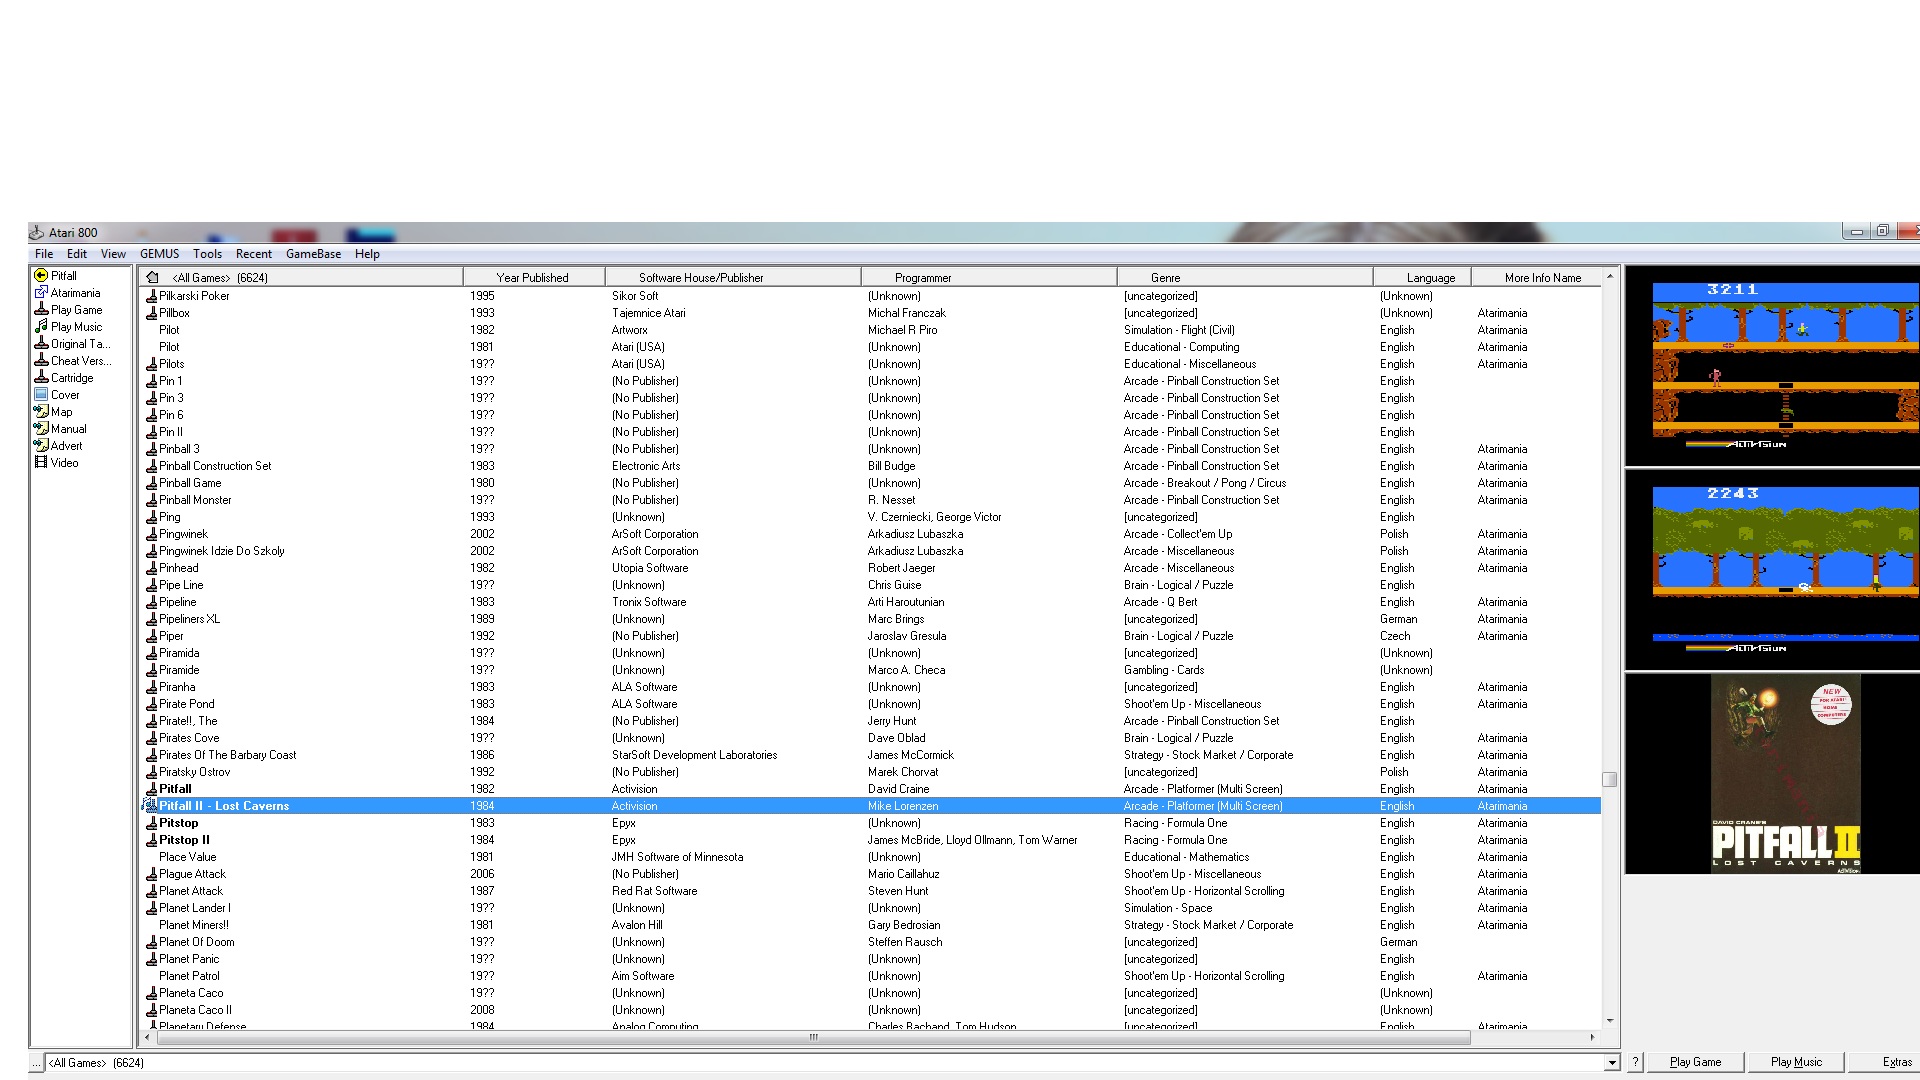Click the Play Music button at bottom

(x=1796, y=1062)
